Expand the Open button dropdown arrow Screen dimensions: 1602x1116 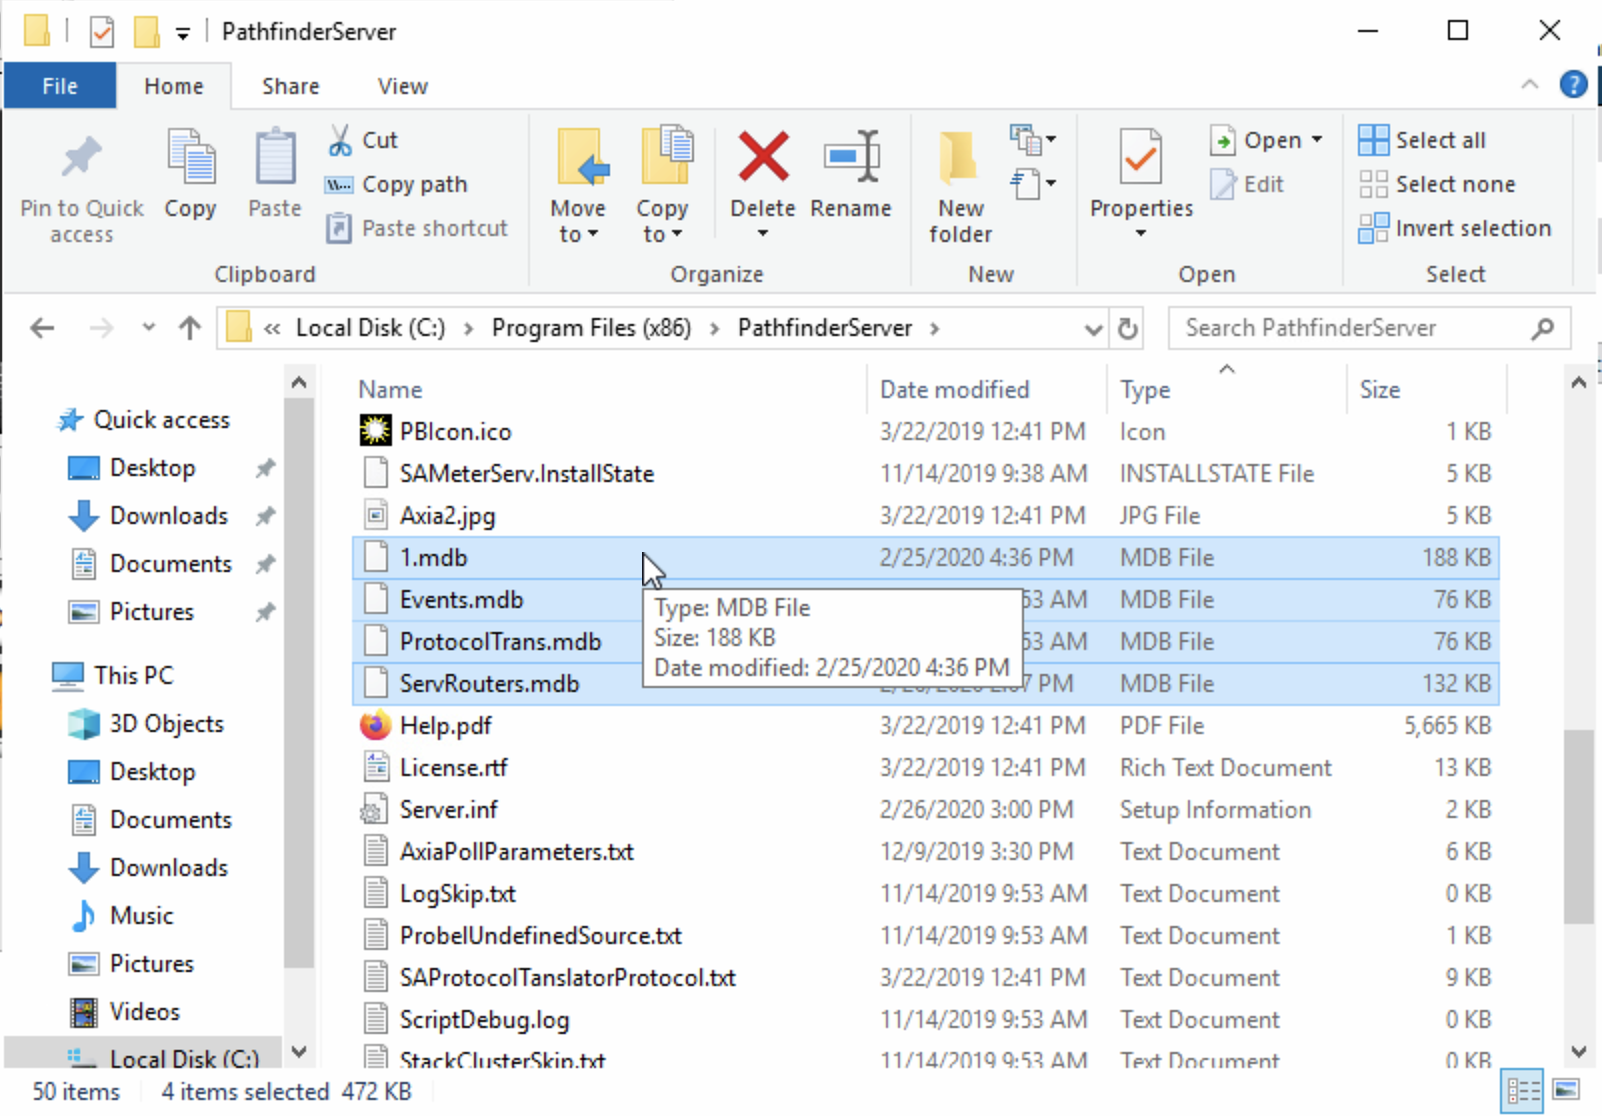1317,140
